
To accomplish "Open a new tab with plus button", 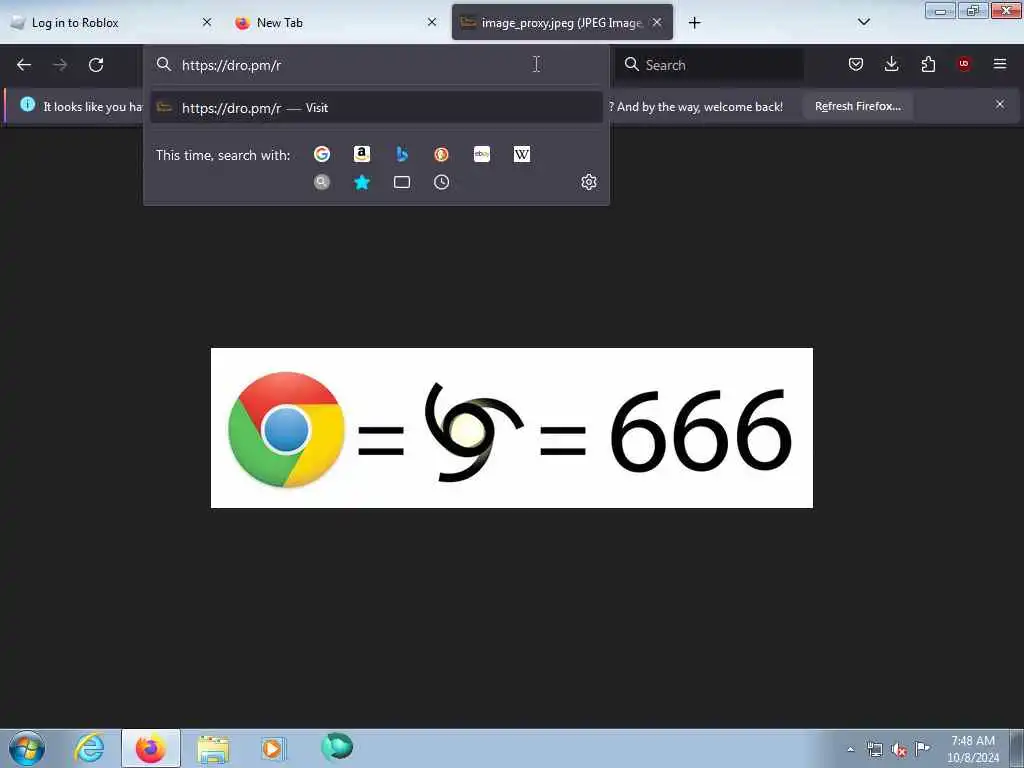I will (x=695, y=23).
